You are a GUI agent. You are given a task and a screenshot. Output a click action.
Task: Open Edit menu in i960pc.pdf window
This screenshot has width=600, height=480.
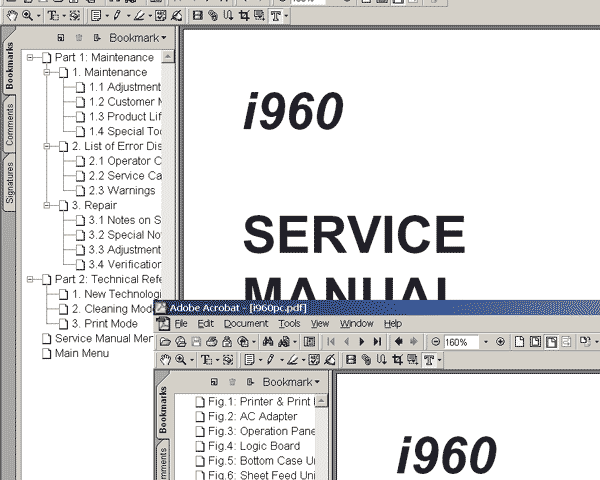click(205, 324)
